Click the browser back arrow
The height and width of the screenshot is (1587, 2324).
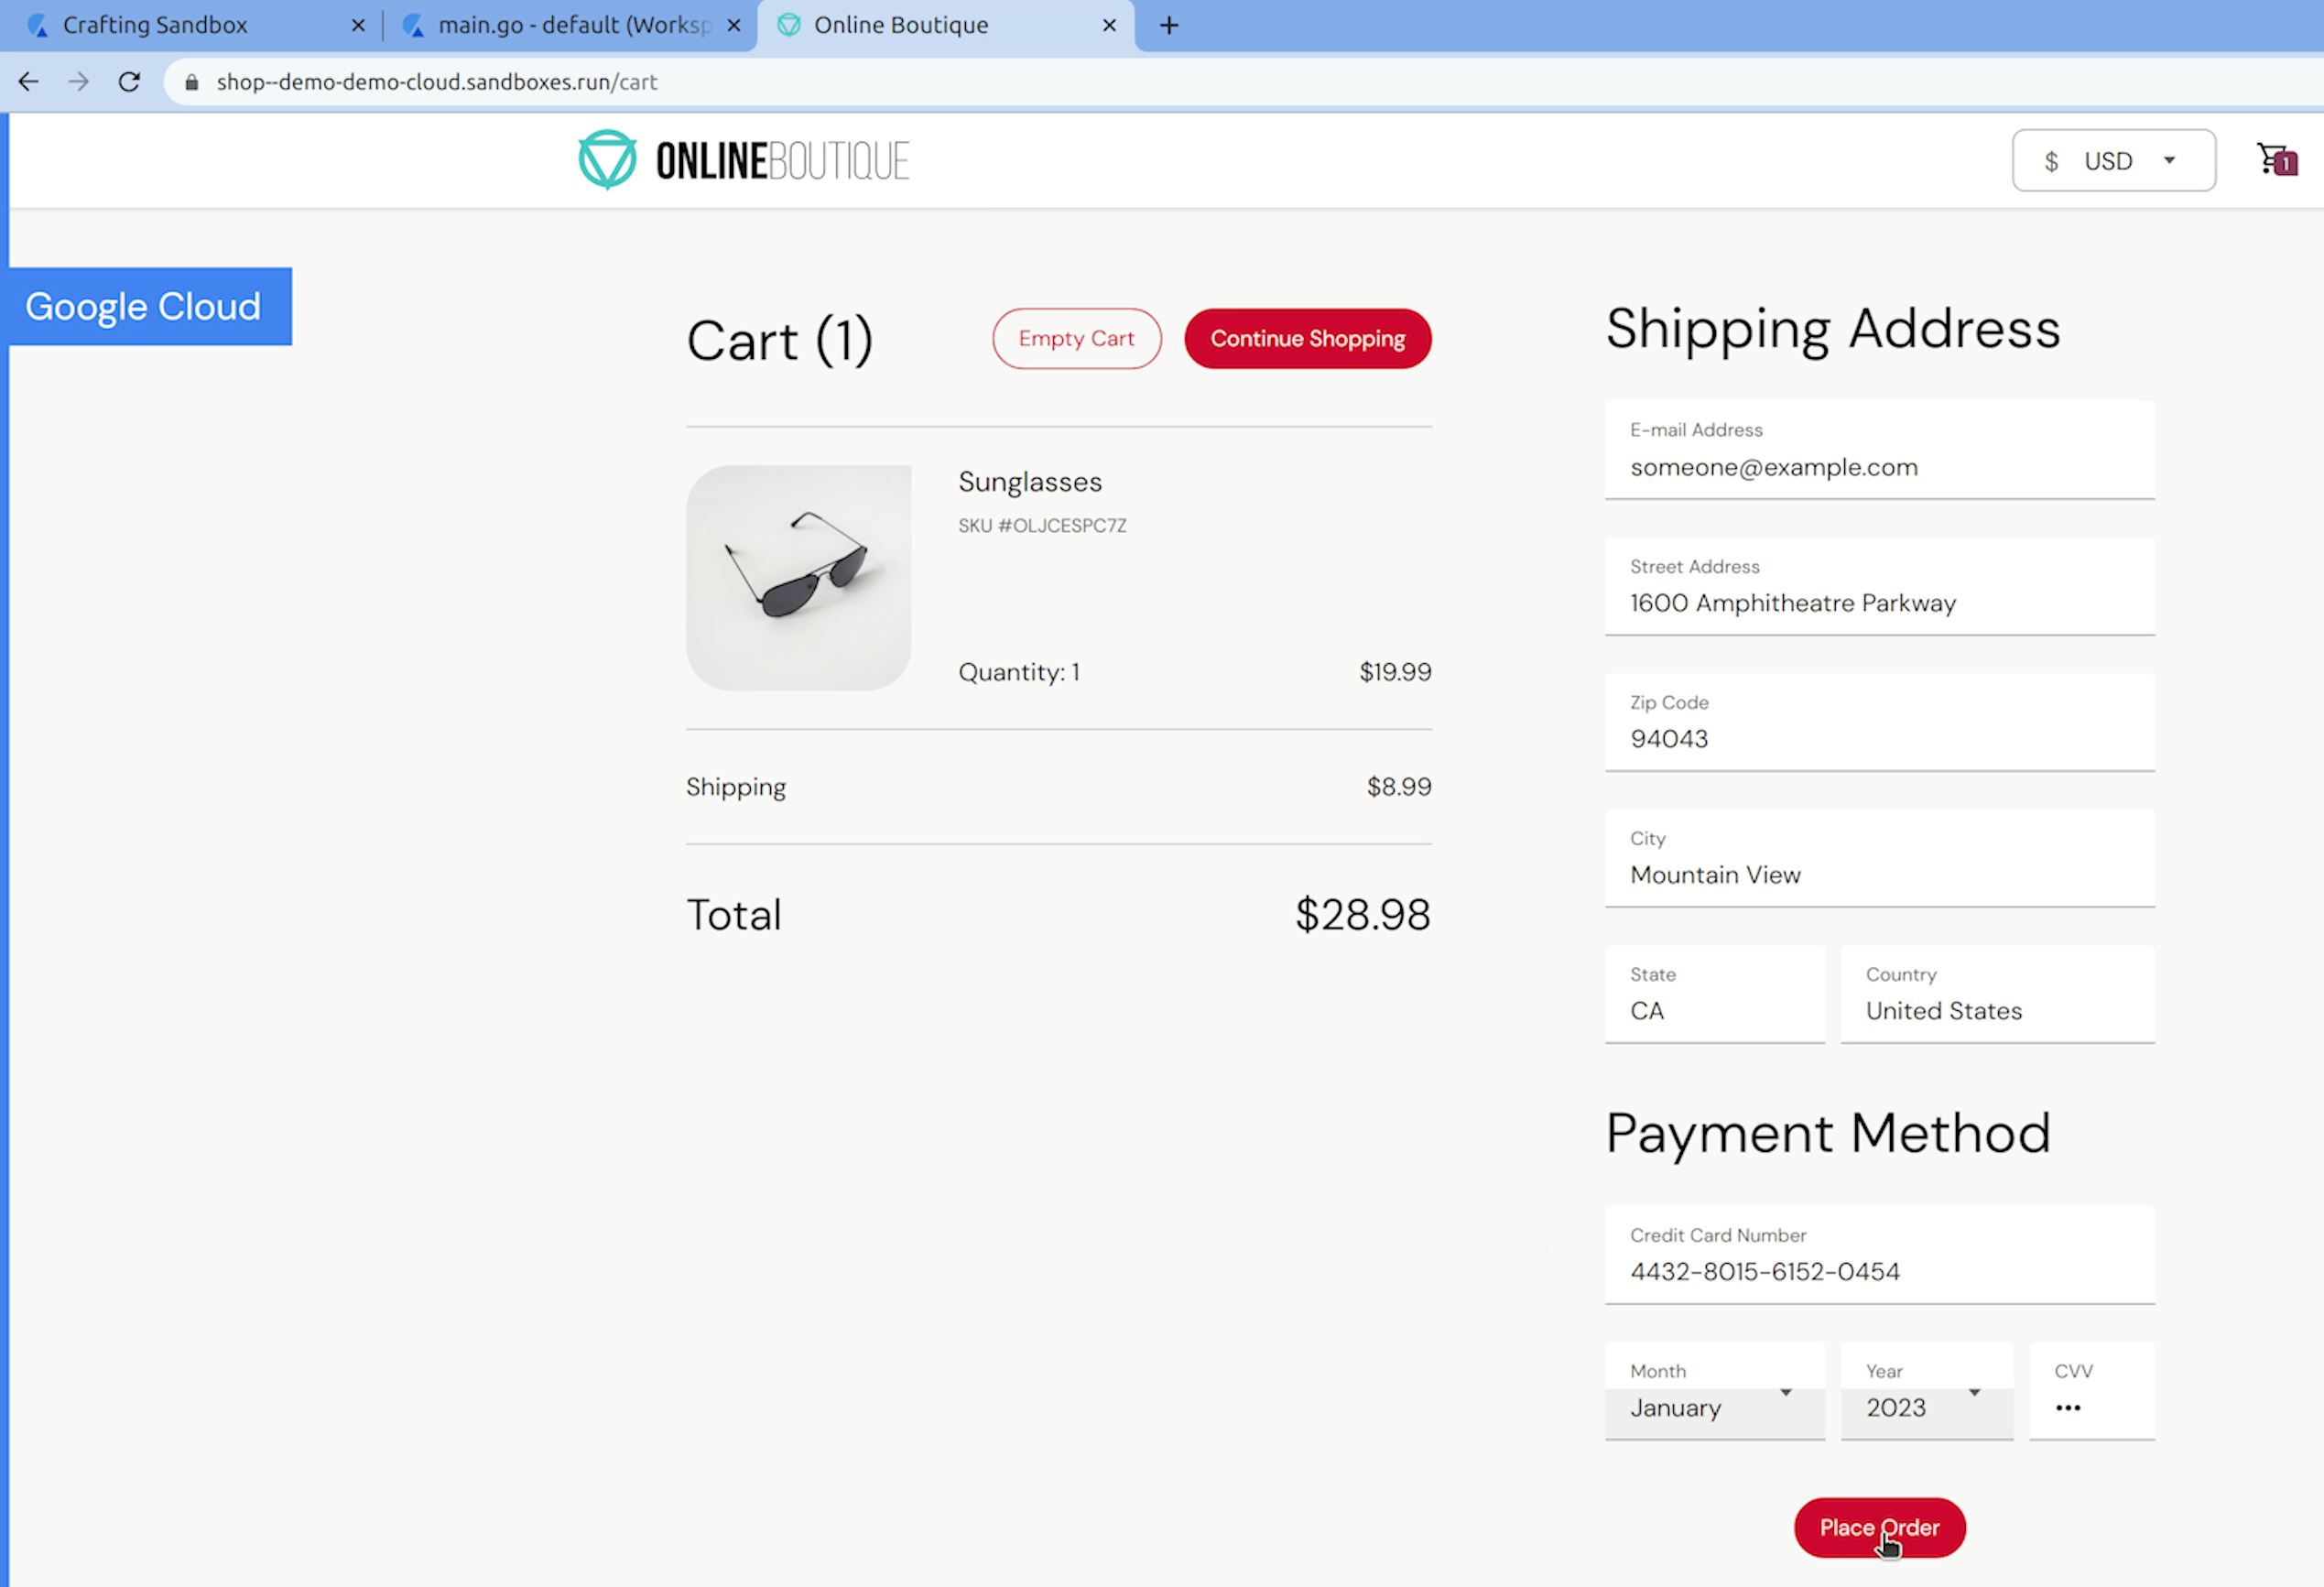tap(28, 82)
